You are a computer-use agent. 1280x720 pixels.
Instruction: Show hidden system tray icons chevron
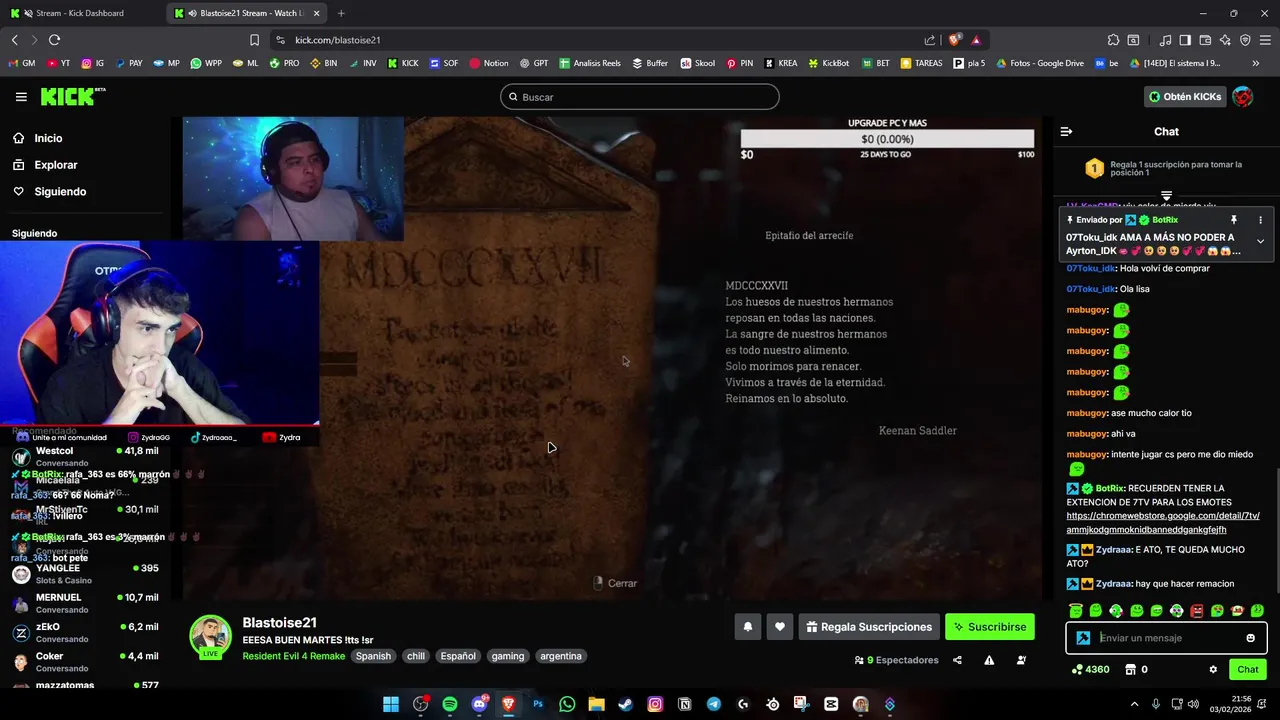(x=1134, y=704)
